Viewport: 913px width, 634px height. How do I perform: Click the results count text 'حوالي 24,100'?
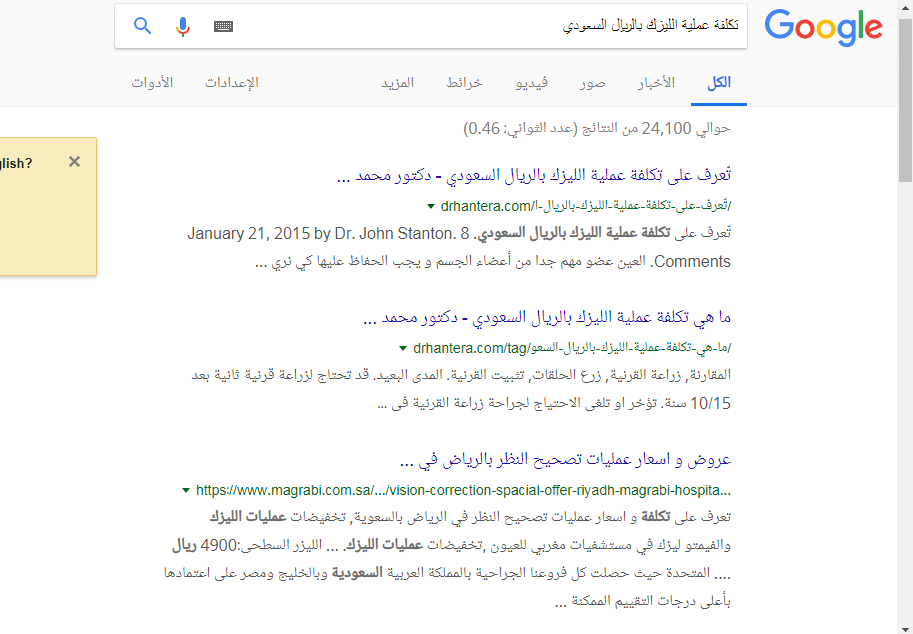[x=686, y=128]
